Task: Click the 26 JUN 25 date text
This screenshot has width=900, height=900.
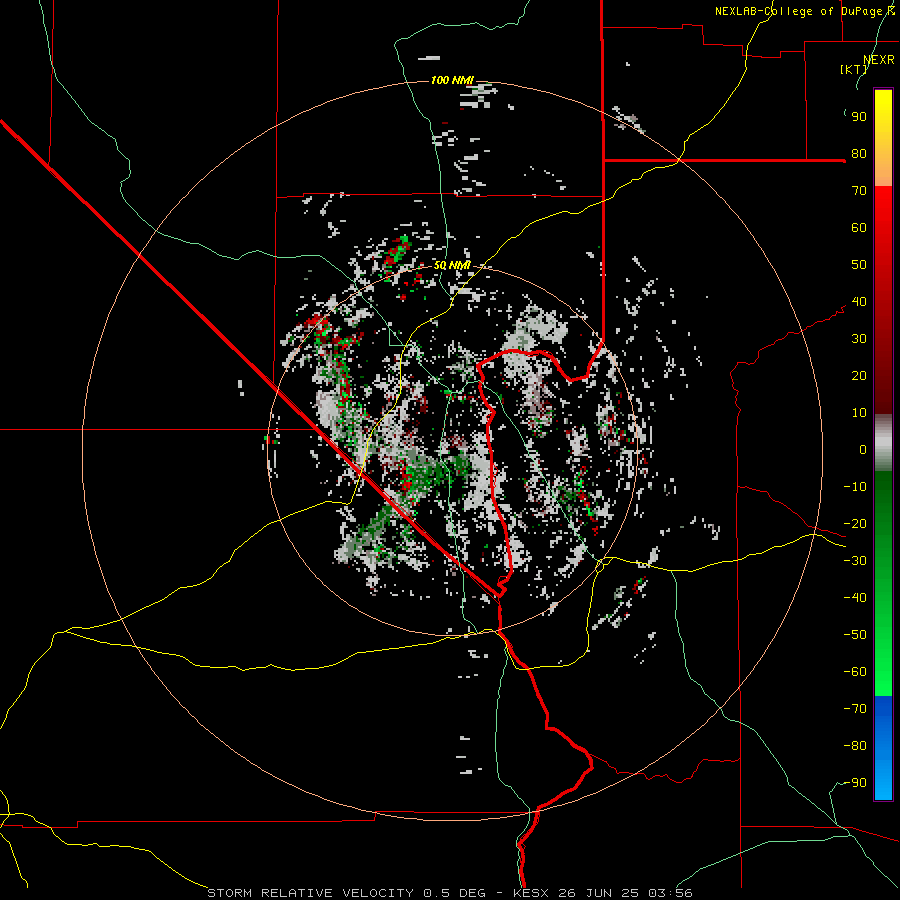Action: pyautogui.click(x=599, y=893)
